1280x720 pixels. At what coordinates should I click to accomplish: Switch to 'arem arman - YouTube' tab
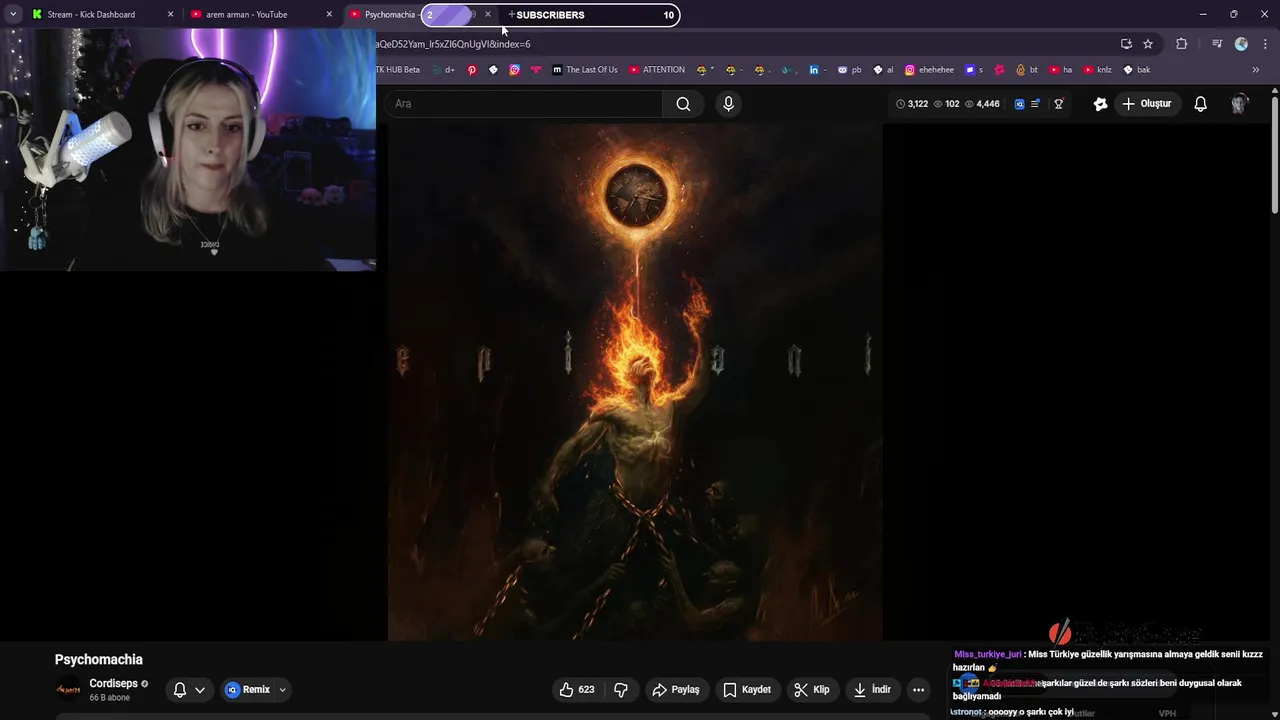coord(262,14)
